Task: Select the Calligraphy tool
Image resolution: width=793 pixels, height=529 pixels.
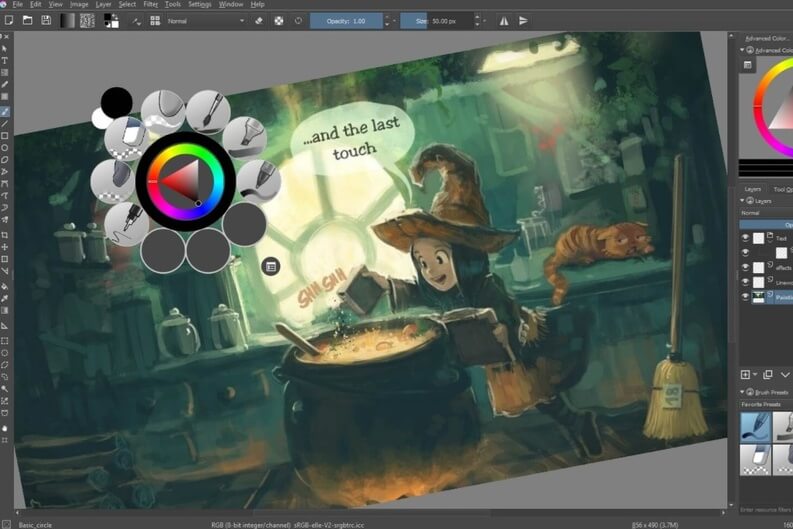Action: (x=5, y=84)
